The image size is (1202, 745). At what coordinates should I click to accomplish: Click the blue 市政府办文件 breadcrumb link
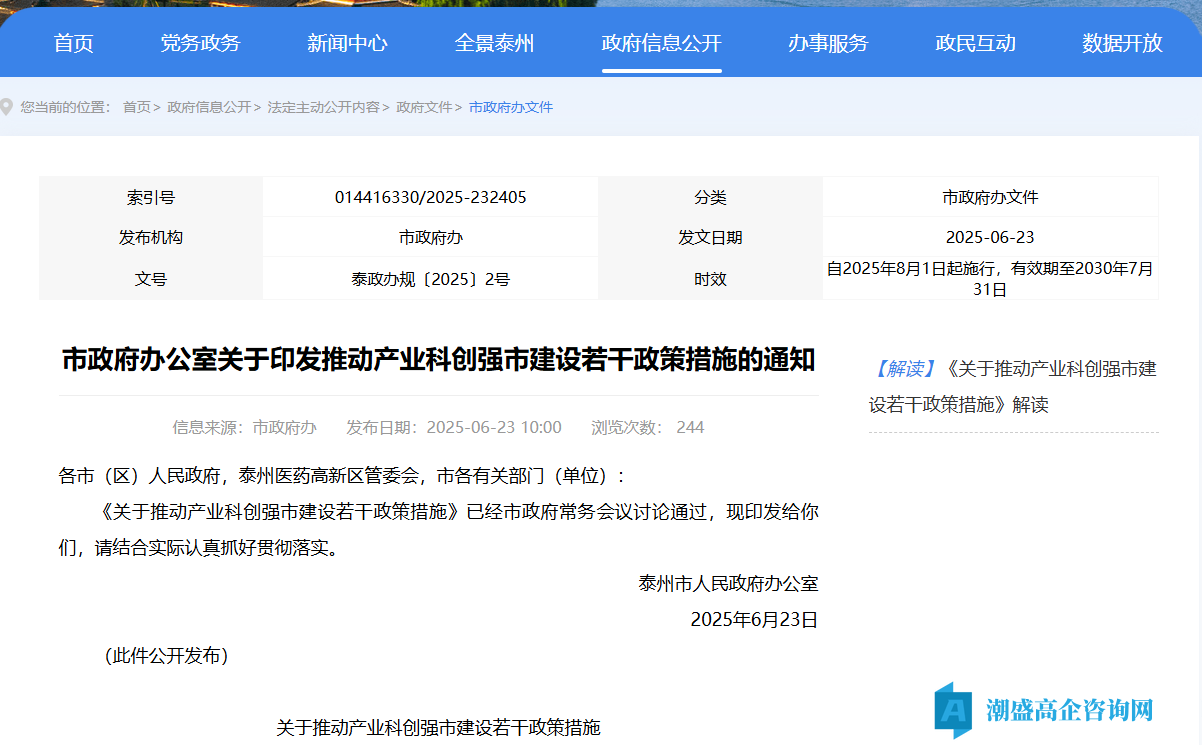click(511, 107)
